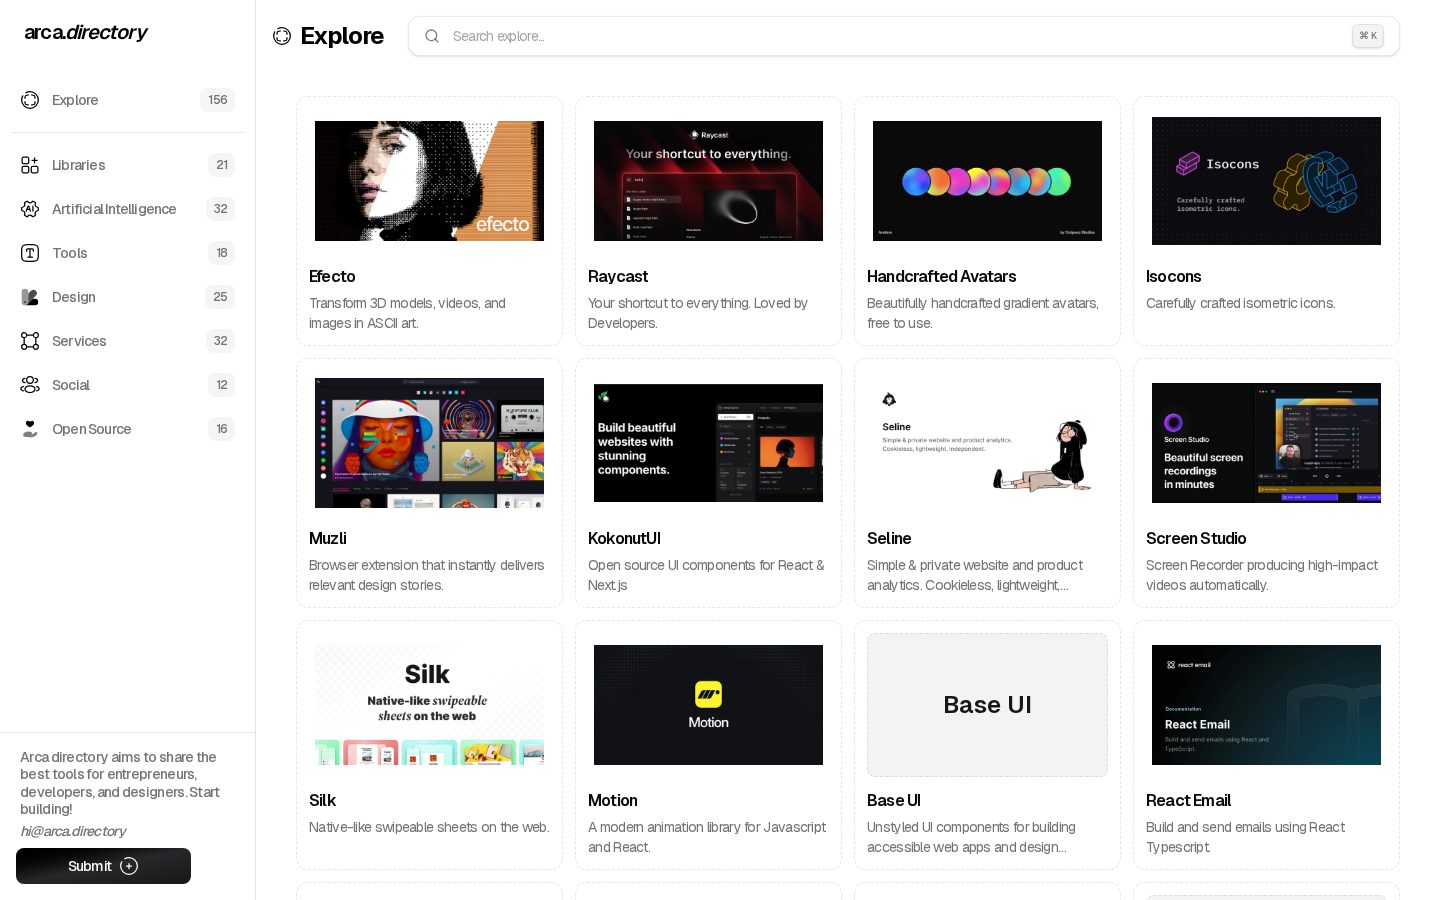Click the Social sidebar icon

pyautogui.click(x=30, y=385)
